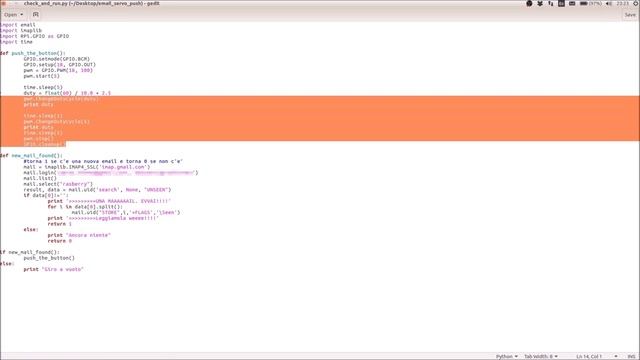The width and height of the screenshot is (640, 360).
Task: Check the battery status indicator
Action: 591,3
